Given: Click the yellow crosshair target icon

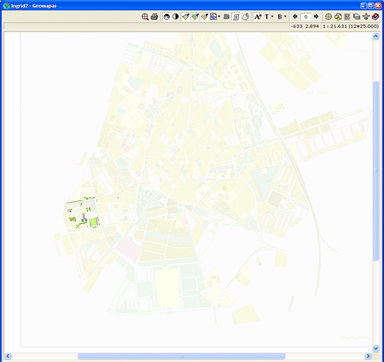Looking at the screenshot, I should [x=328, y=17].
